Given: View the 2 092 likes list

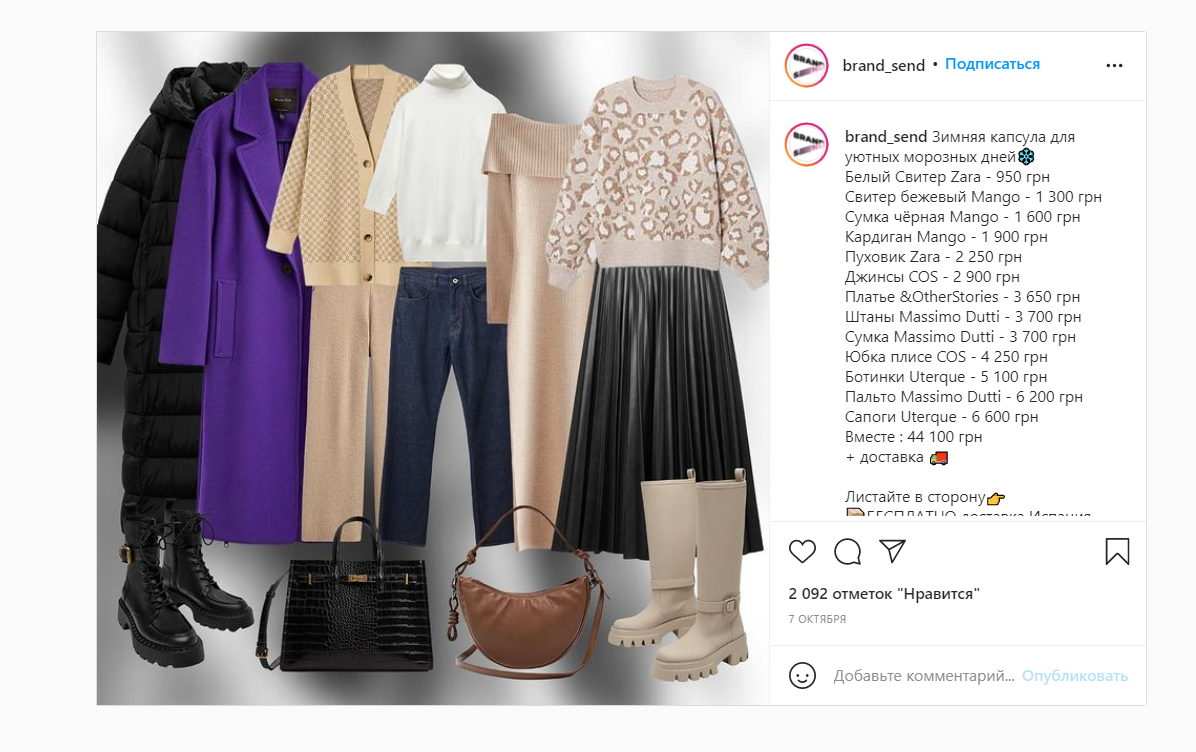Looking at the screenshot, I should click(884, 593).
